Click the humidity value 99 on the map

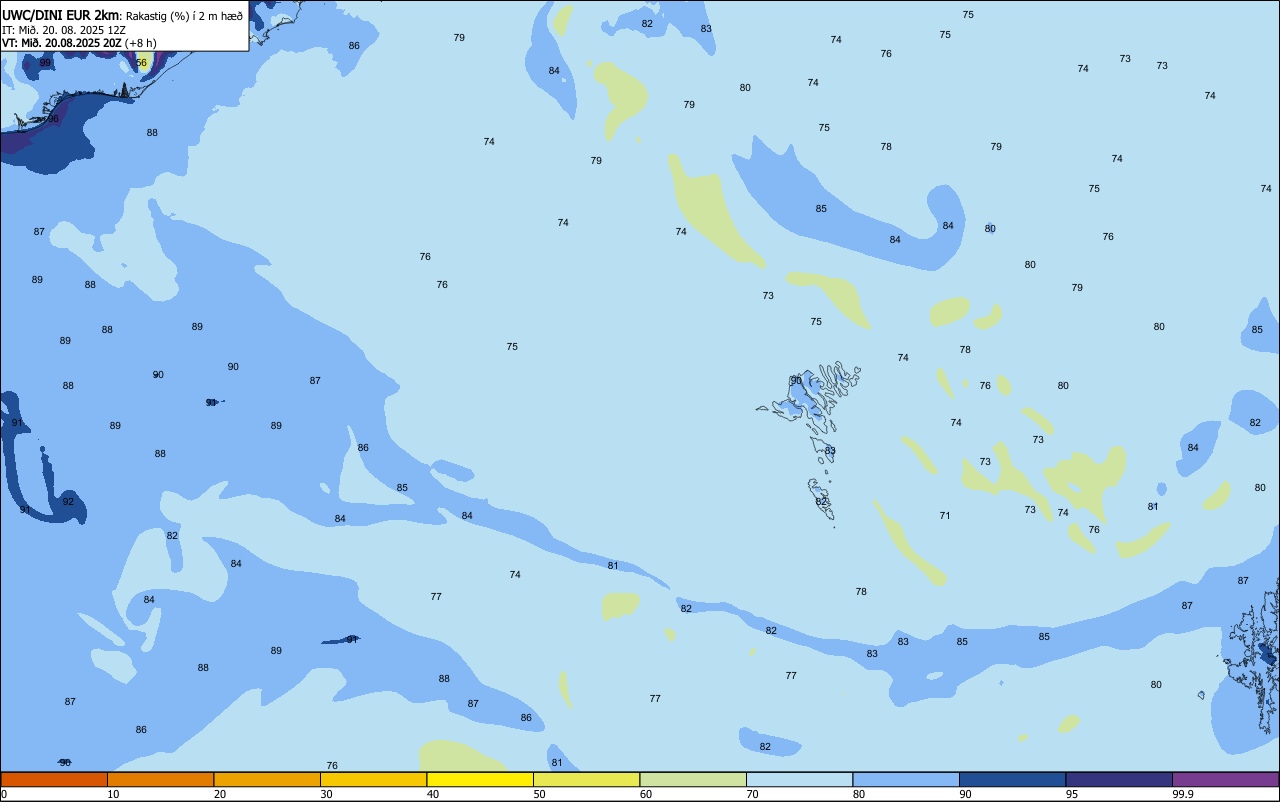click(x=45, y=62)
